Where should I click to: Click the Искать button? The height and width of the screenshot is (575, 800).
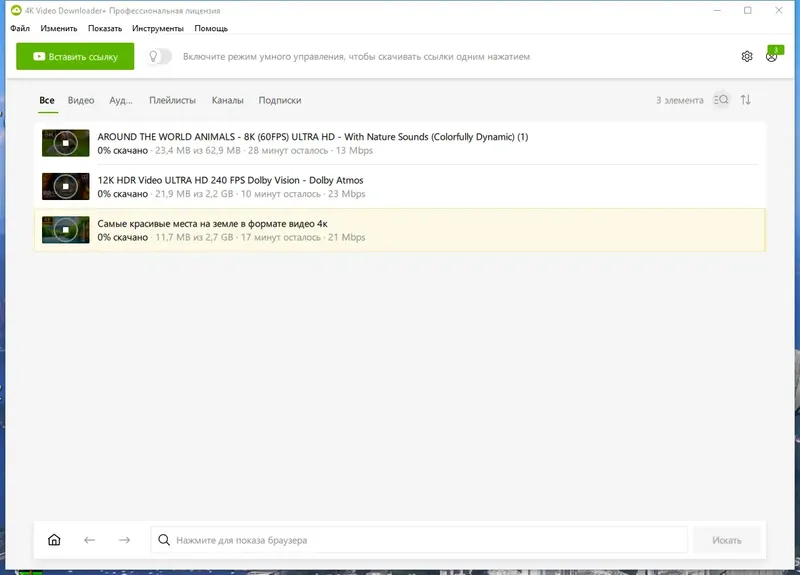pyautogui.click(x=727, y=540)
